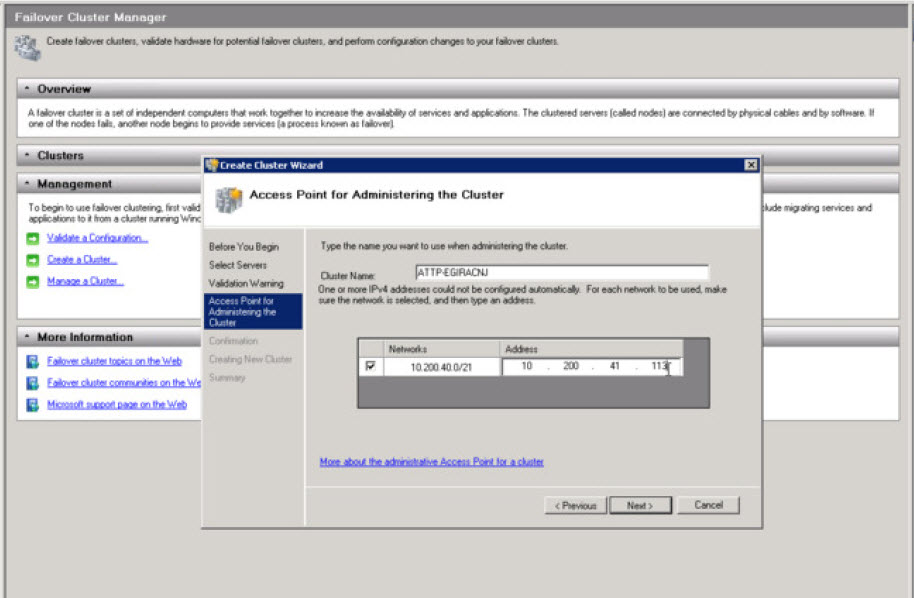The height and width of the screenshot is (598, 914).
Task: Select the Creating New Cluster wizard step
Action: pyautogui.click(x=250, y=359)
